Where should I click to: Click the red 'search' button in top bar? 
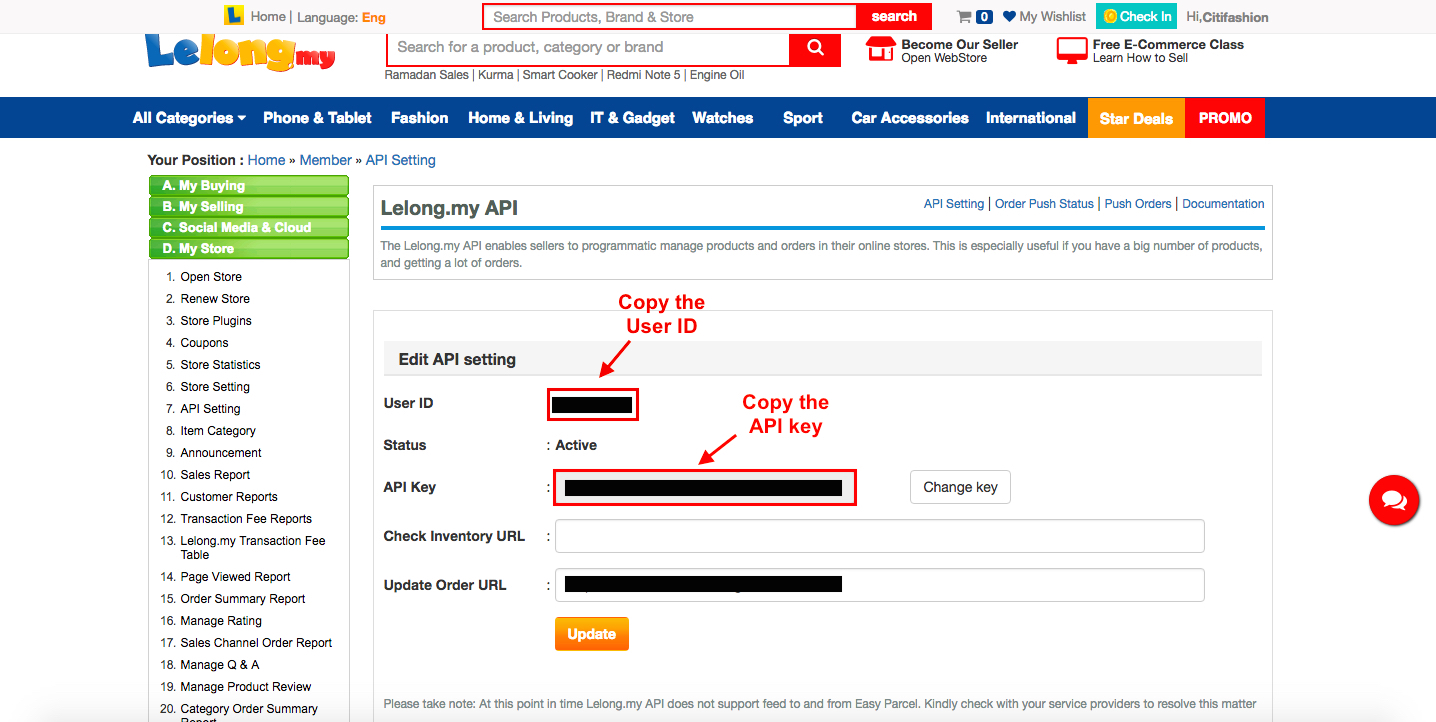click(x=894, y=16)
